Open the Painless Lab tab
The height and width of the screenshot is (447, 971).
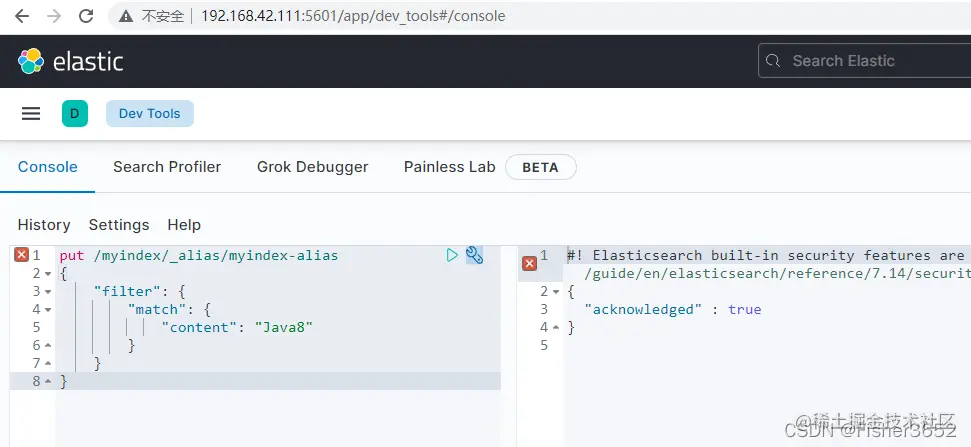click(x=450, y=167)
